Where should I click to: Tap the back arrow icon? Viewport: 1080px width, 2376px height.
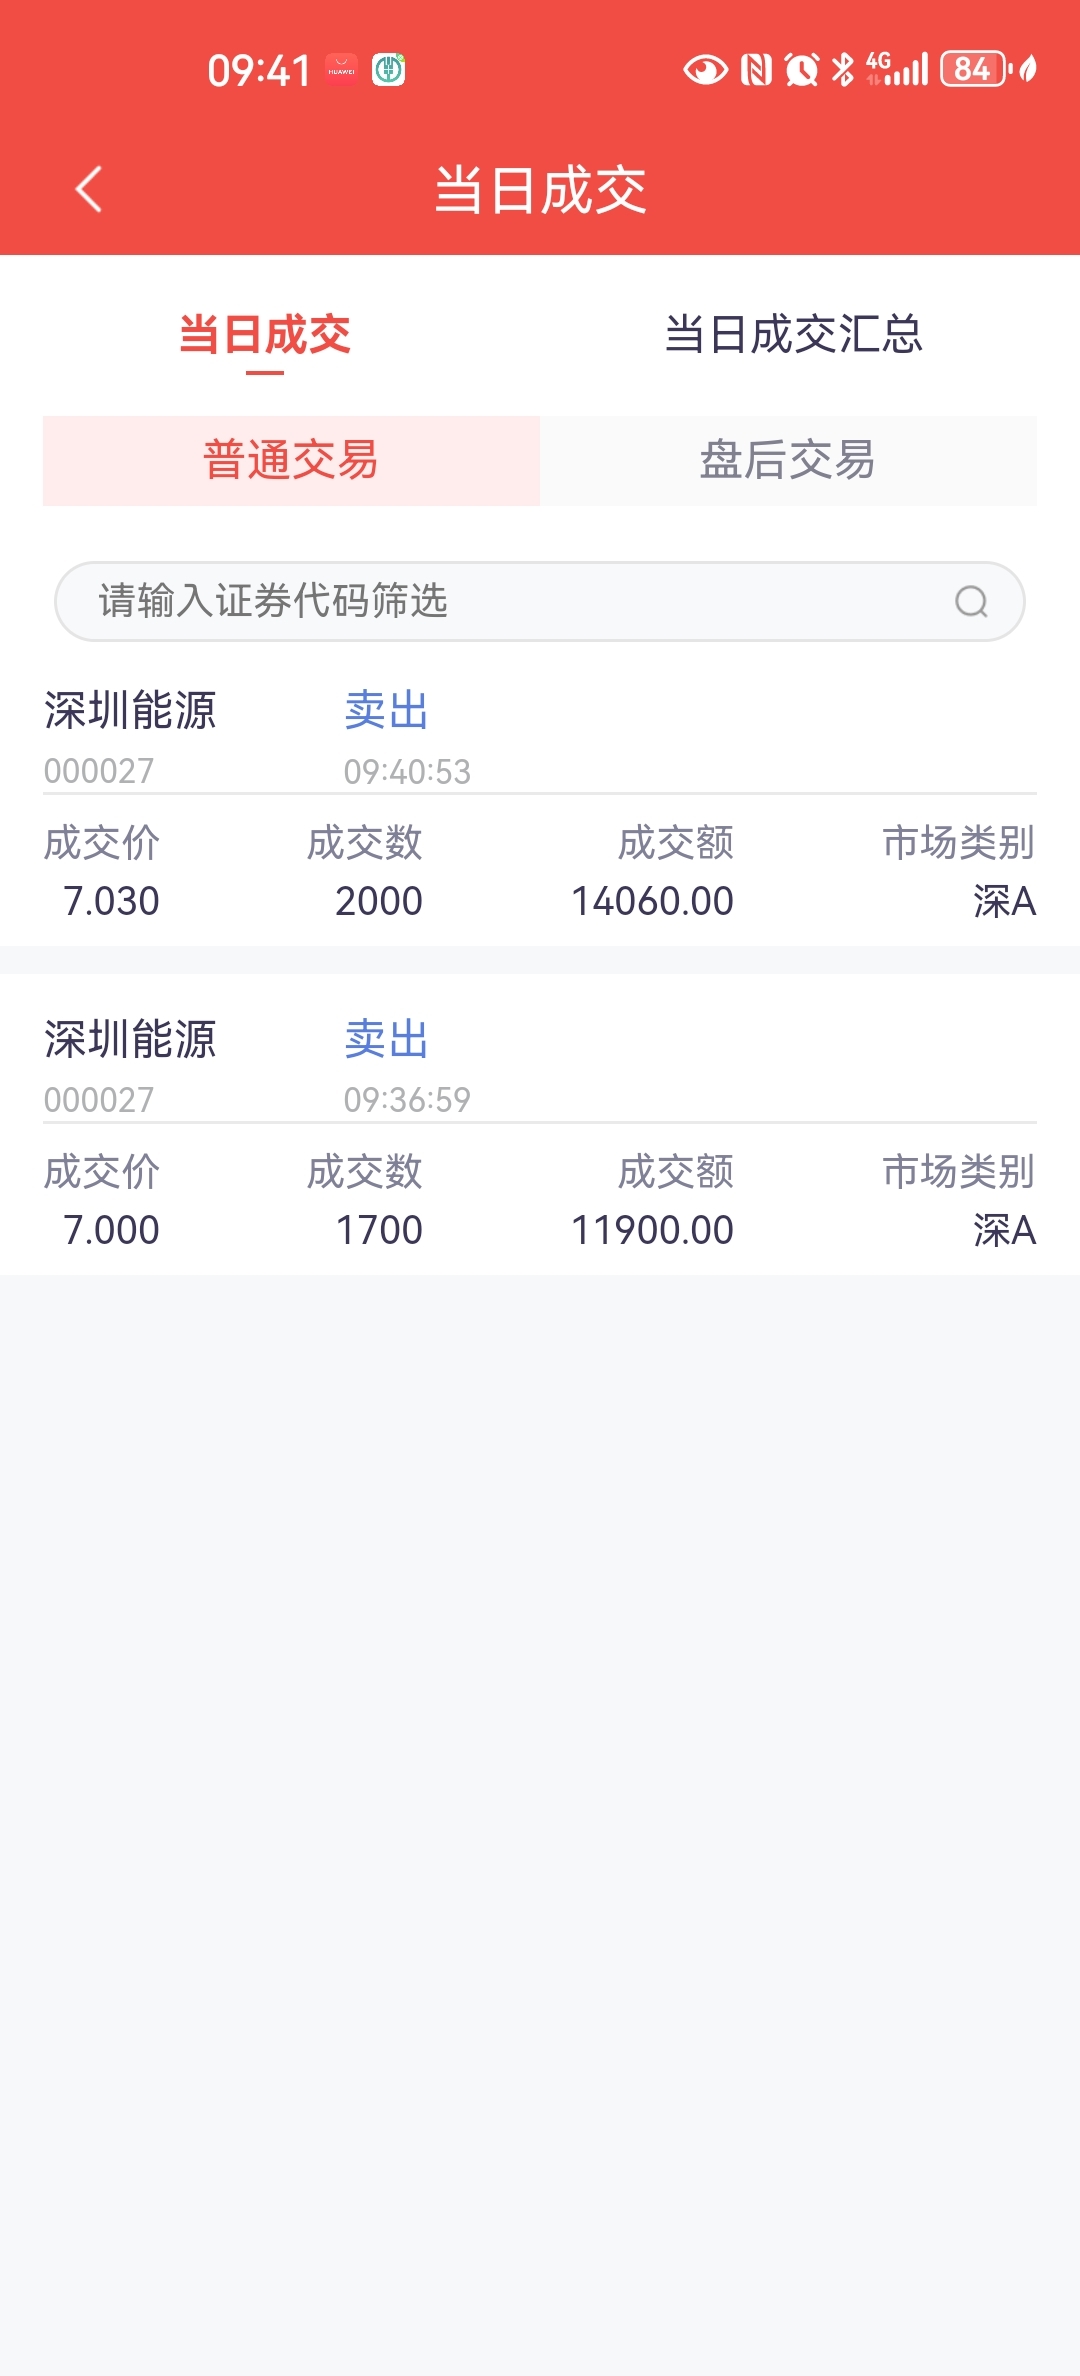click(89, 189)
